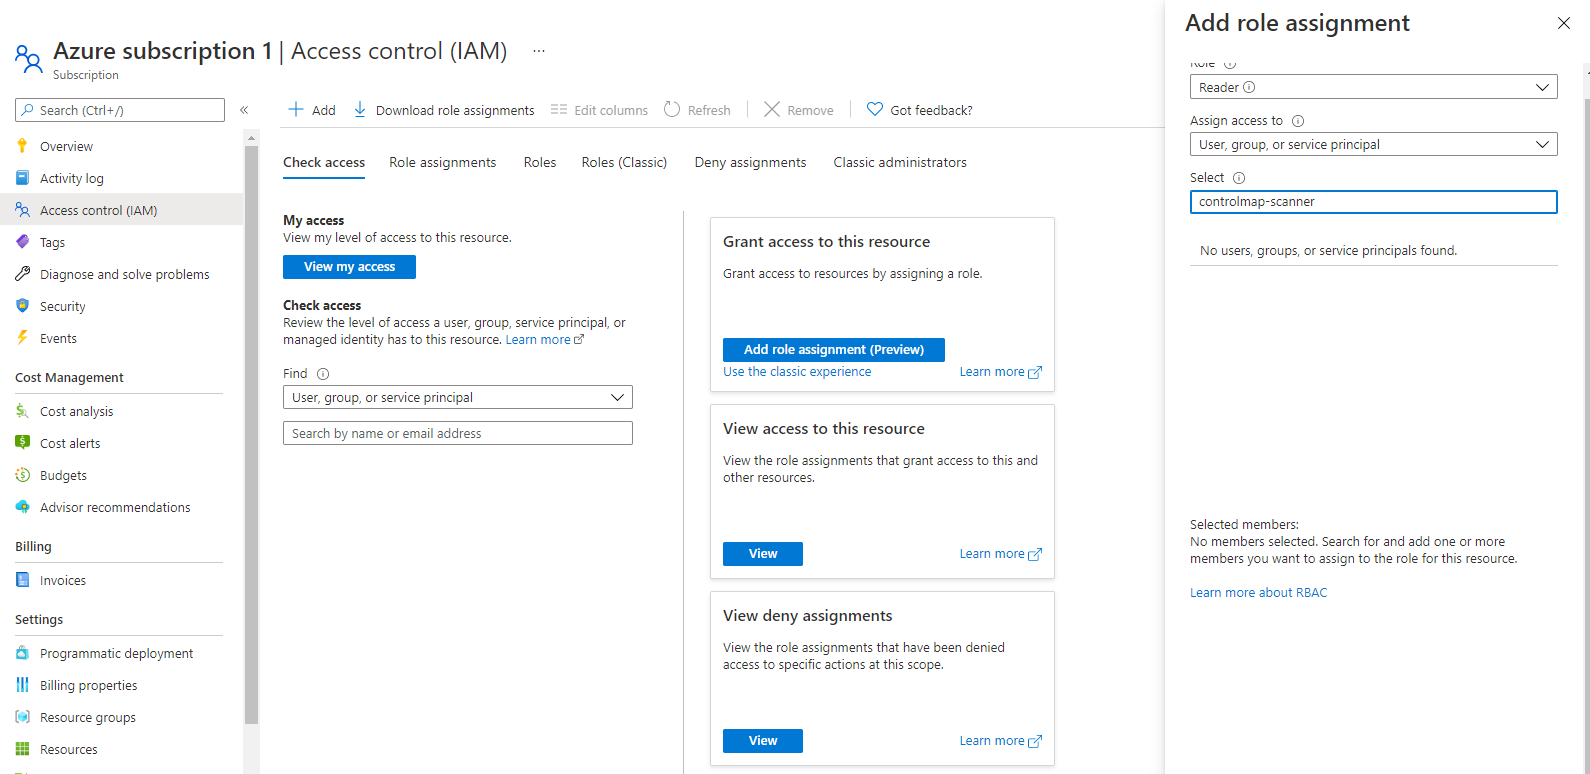The height and width of the screenshot is (774, 1590).
Task: Click the Resources grid icon
Action: point(22,749)
